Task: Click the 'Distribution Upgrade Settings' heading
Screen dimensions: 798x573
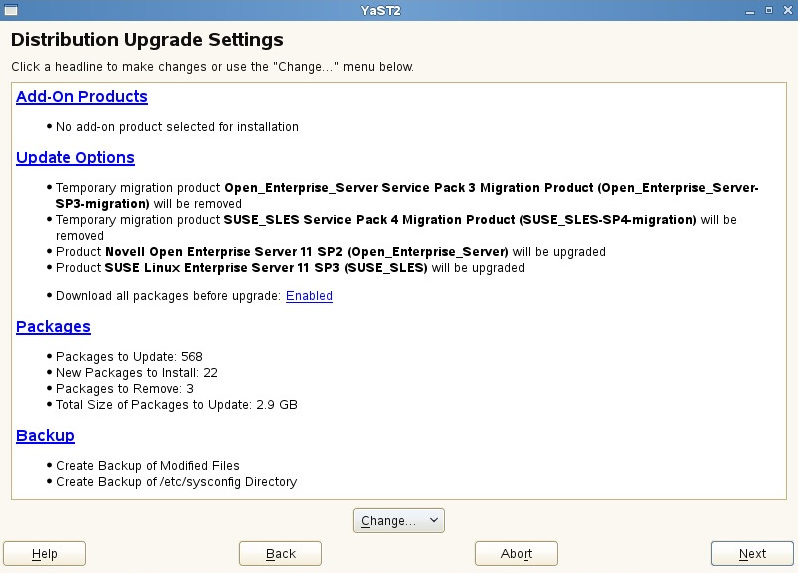Action: click(147, 41)
